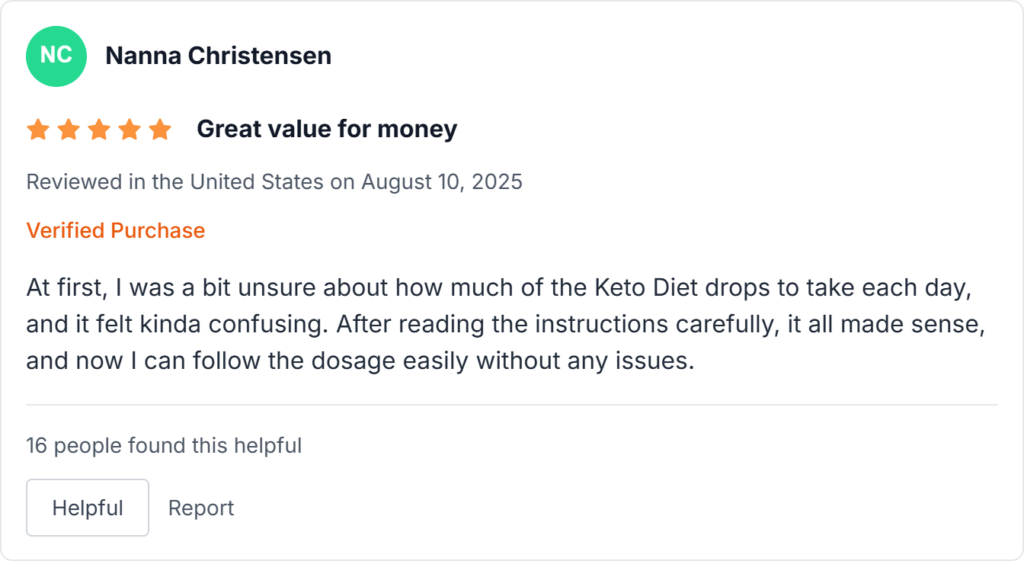The height and width of the screenshot is (561, 1024).
Task: Click the fifth rating star
Action: [x=160, y=130]
